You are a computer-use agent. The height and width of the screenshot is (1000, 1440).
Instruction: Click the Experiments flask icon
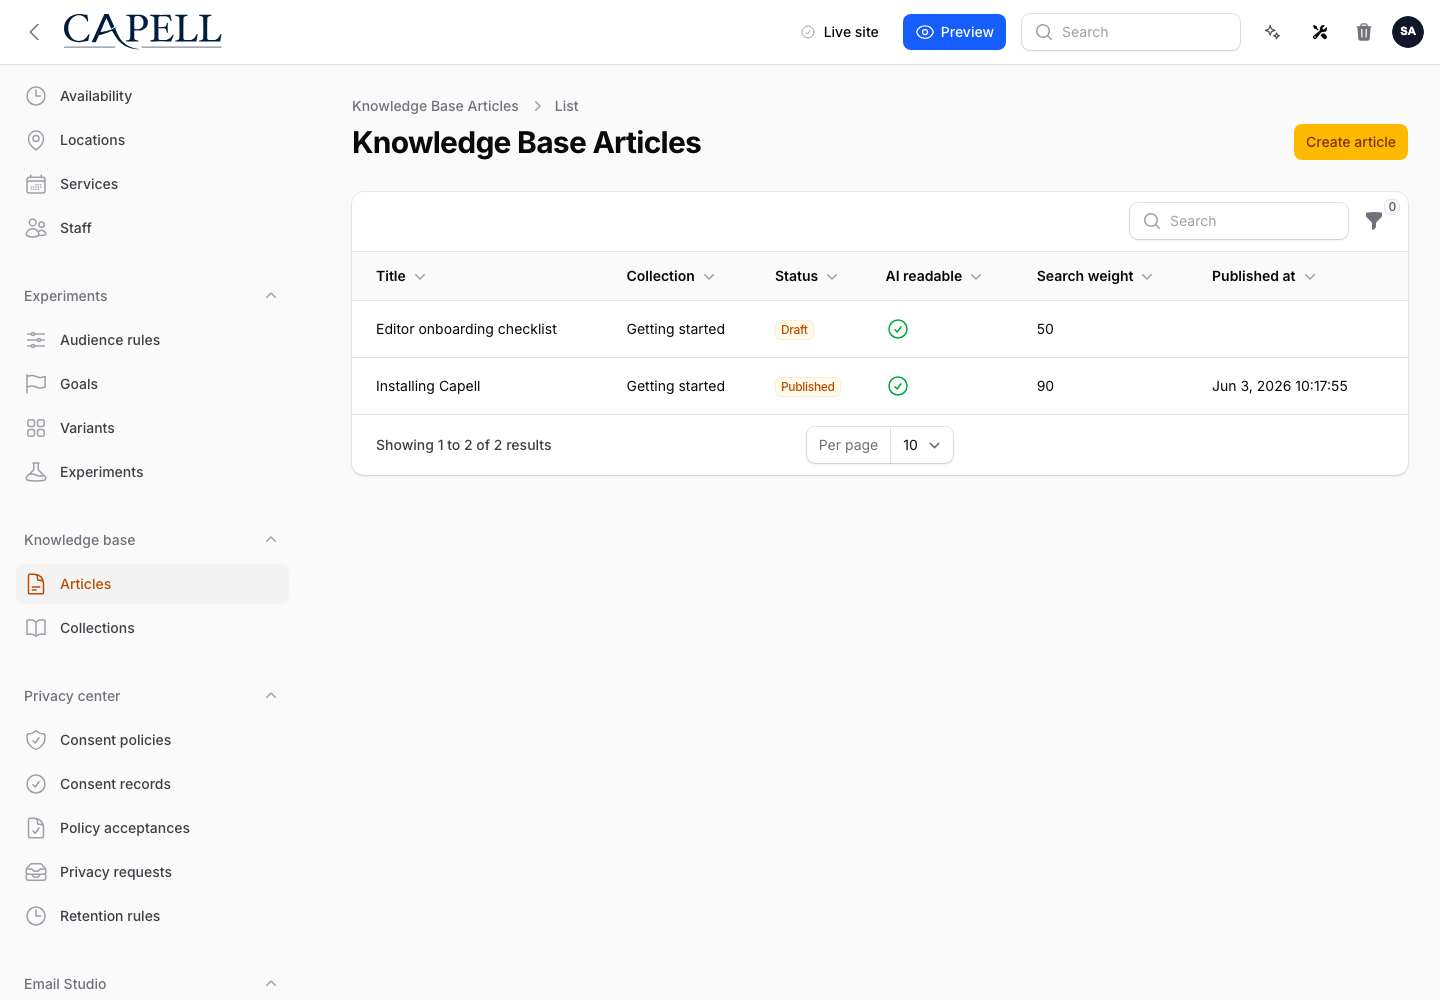[36, 472]
